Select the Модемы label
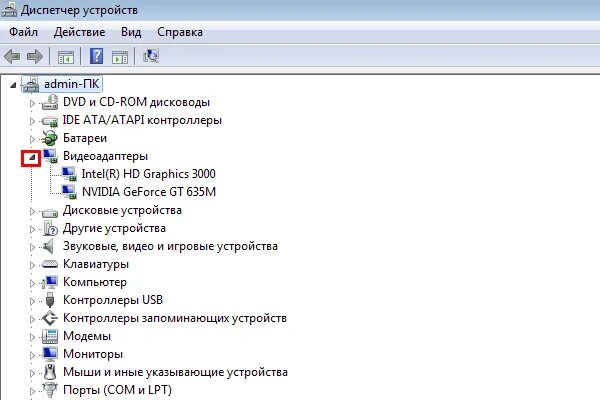 [x=87, y=336]
